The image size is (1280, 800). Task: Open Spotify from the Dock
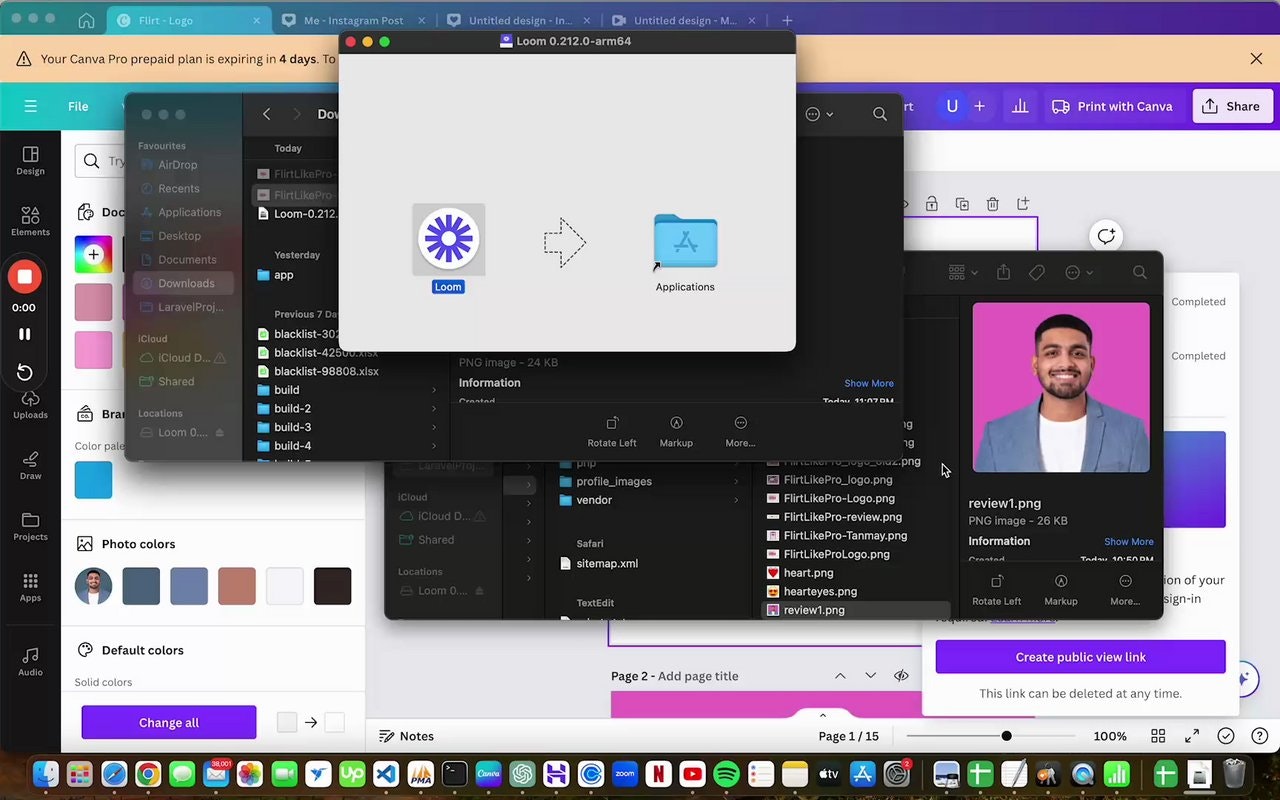(x=727, y=774)
